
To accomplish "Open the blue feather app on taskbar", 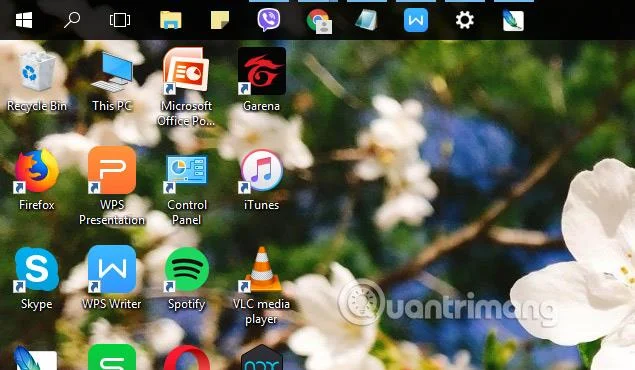I will [513, 20].
